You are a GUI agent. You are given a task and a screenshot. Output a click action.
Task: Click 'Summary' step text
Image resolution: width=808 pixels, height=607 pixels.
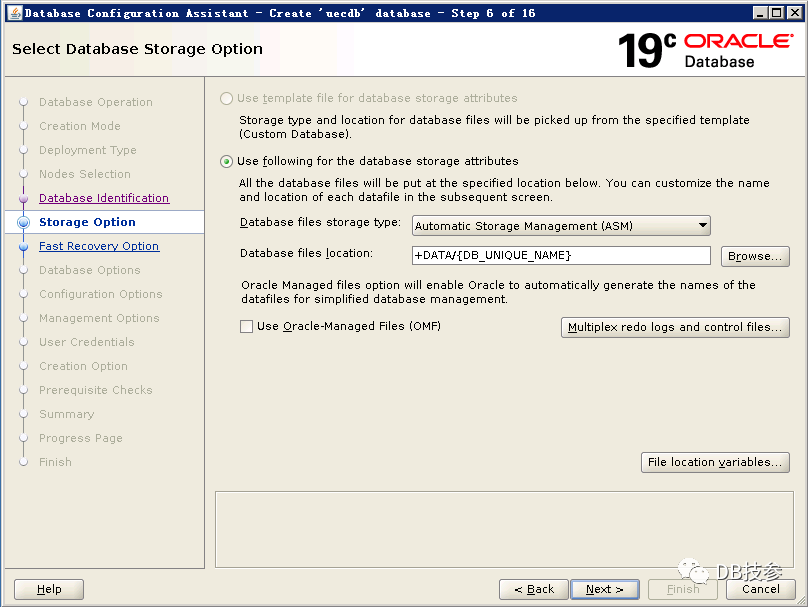[66, 414]
